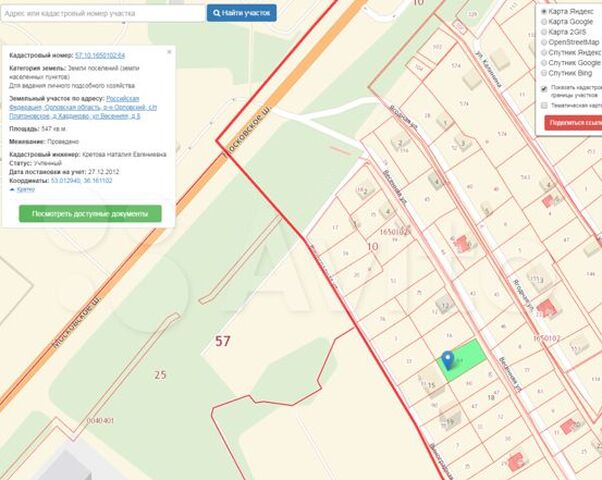Click the 'Найти участок' search button
Image resolution: width=602 pixels, height=480 pixels.
point(241,13)
